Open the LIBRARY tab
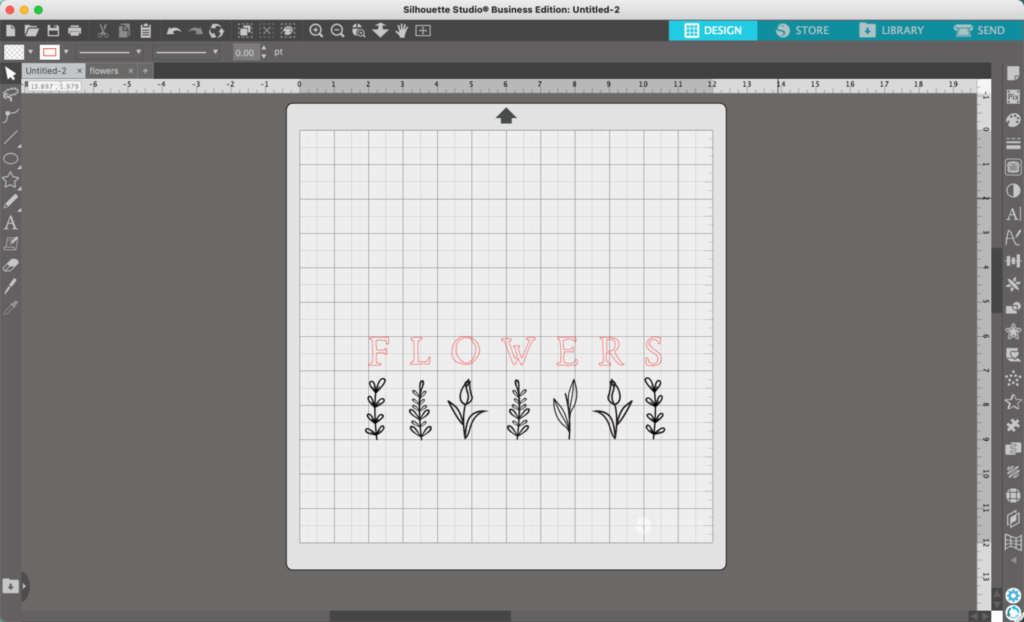Viewport: 1024px width, 622px height. pyautogui.click(x=891, y=30)
